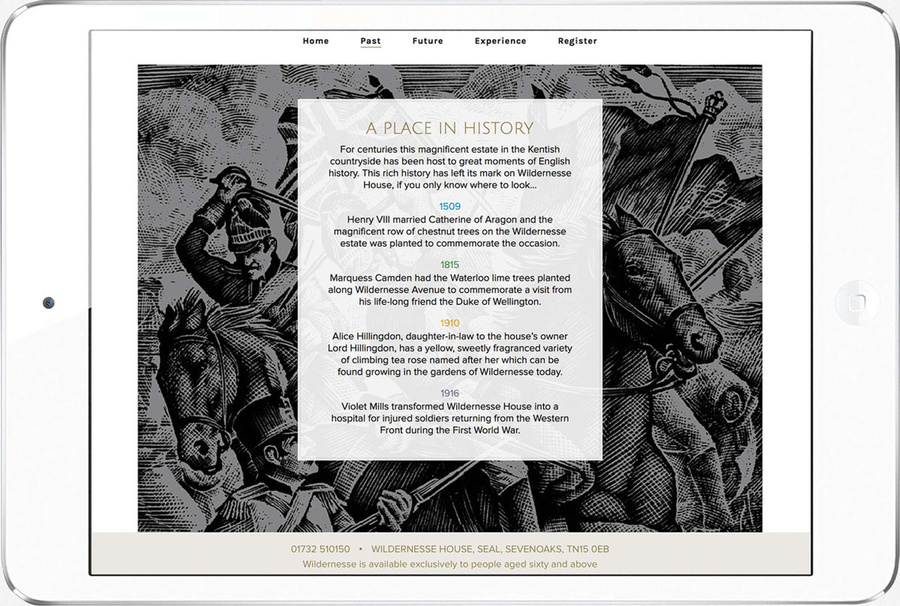900x606 pixels.
Task: Click the crown atop the flagpole in engraving
Action: [x=715, y=102]
